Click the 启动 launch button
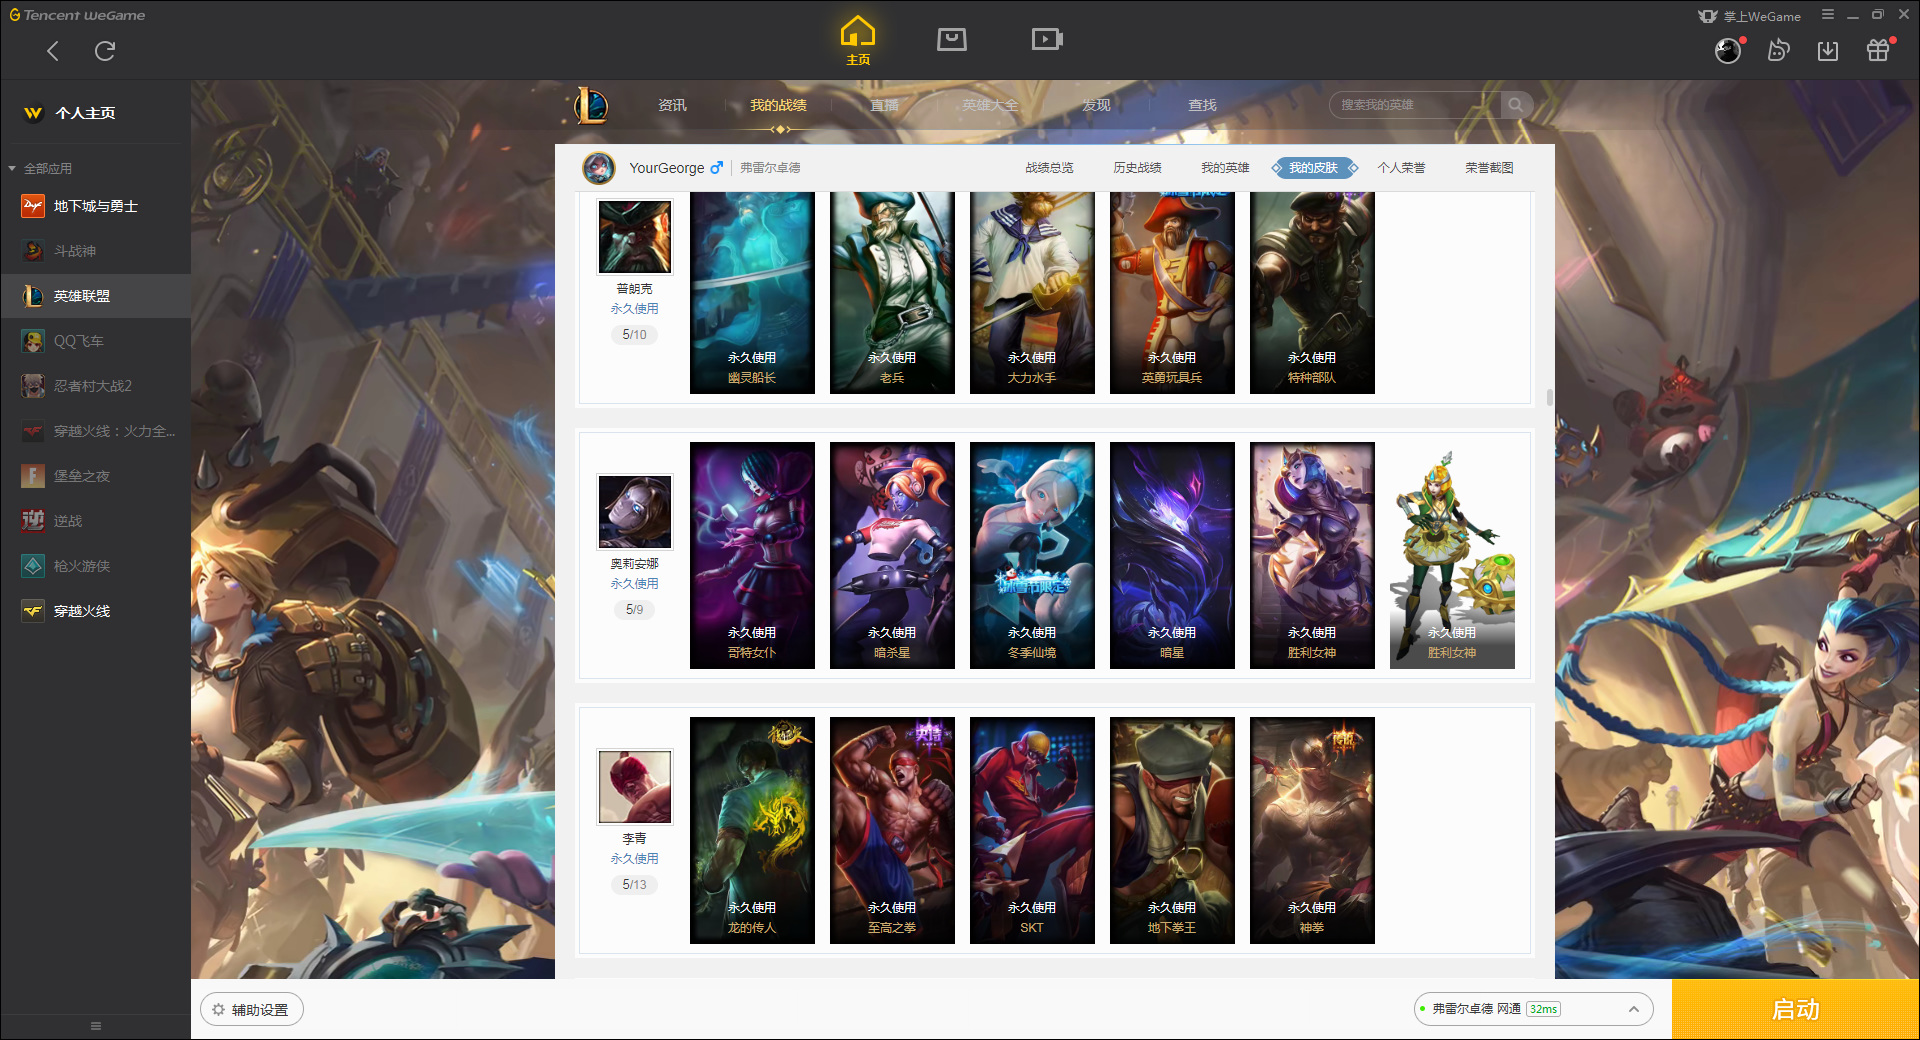The width and height of the screenshot is (1920, 1040). (1796, 1010)
